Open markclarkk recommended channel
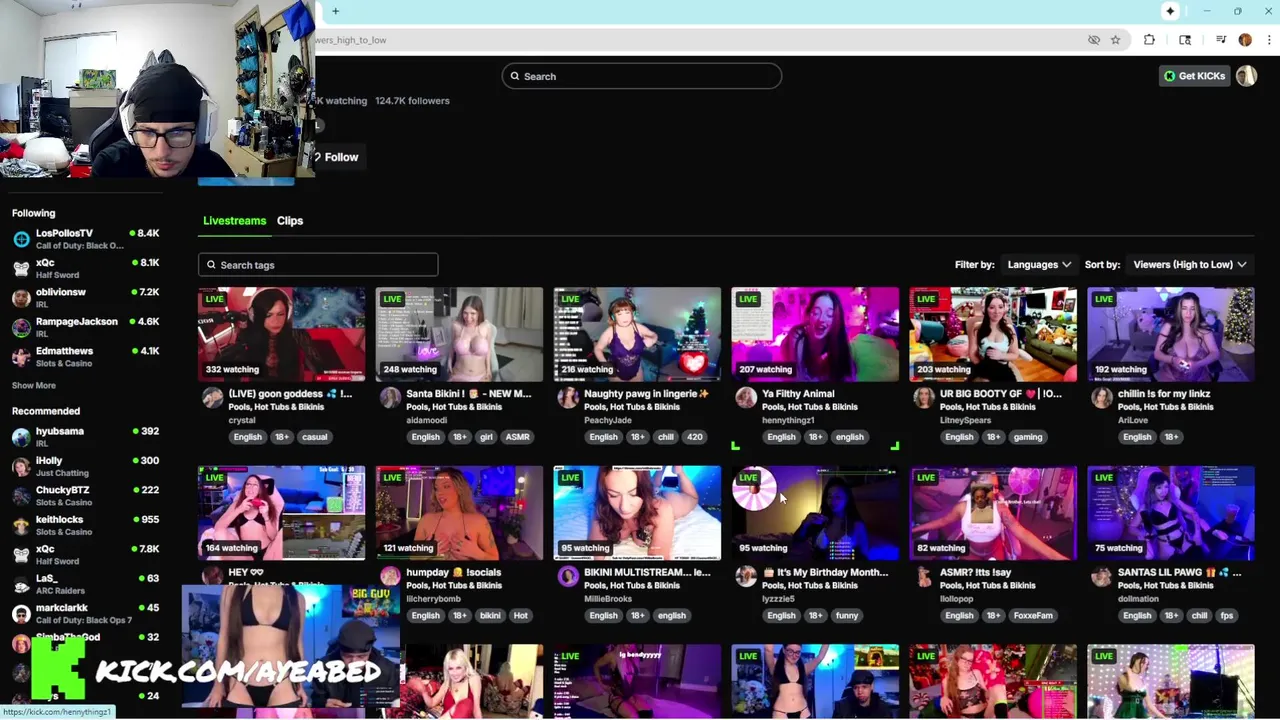This screenshot has width=1280, height=720. [x=85, y=614]
